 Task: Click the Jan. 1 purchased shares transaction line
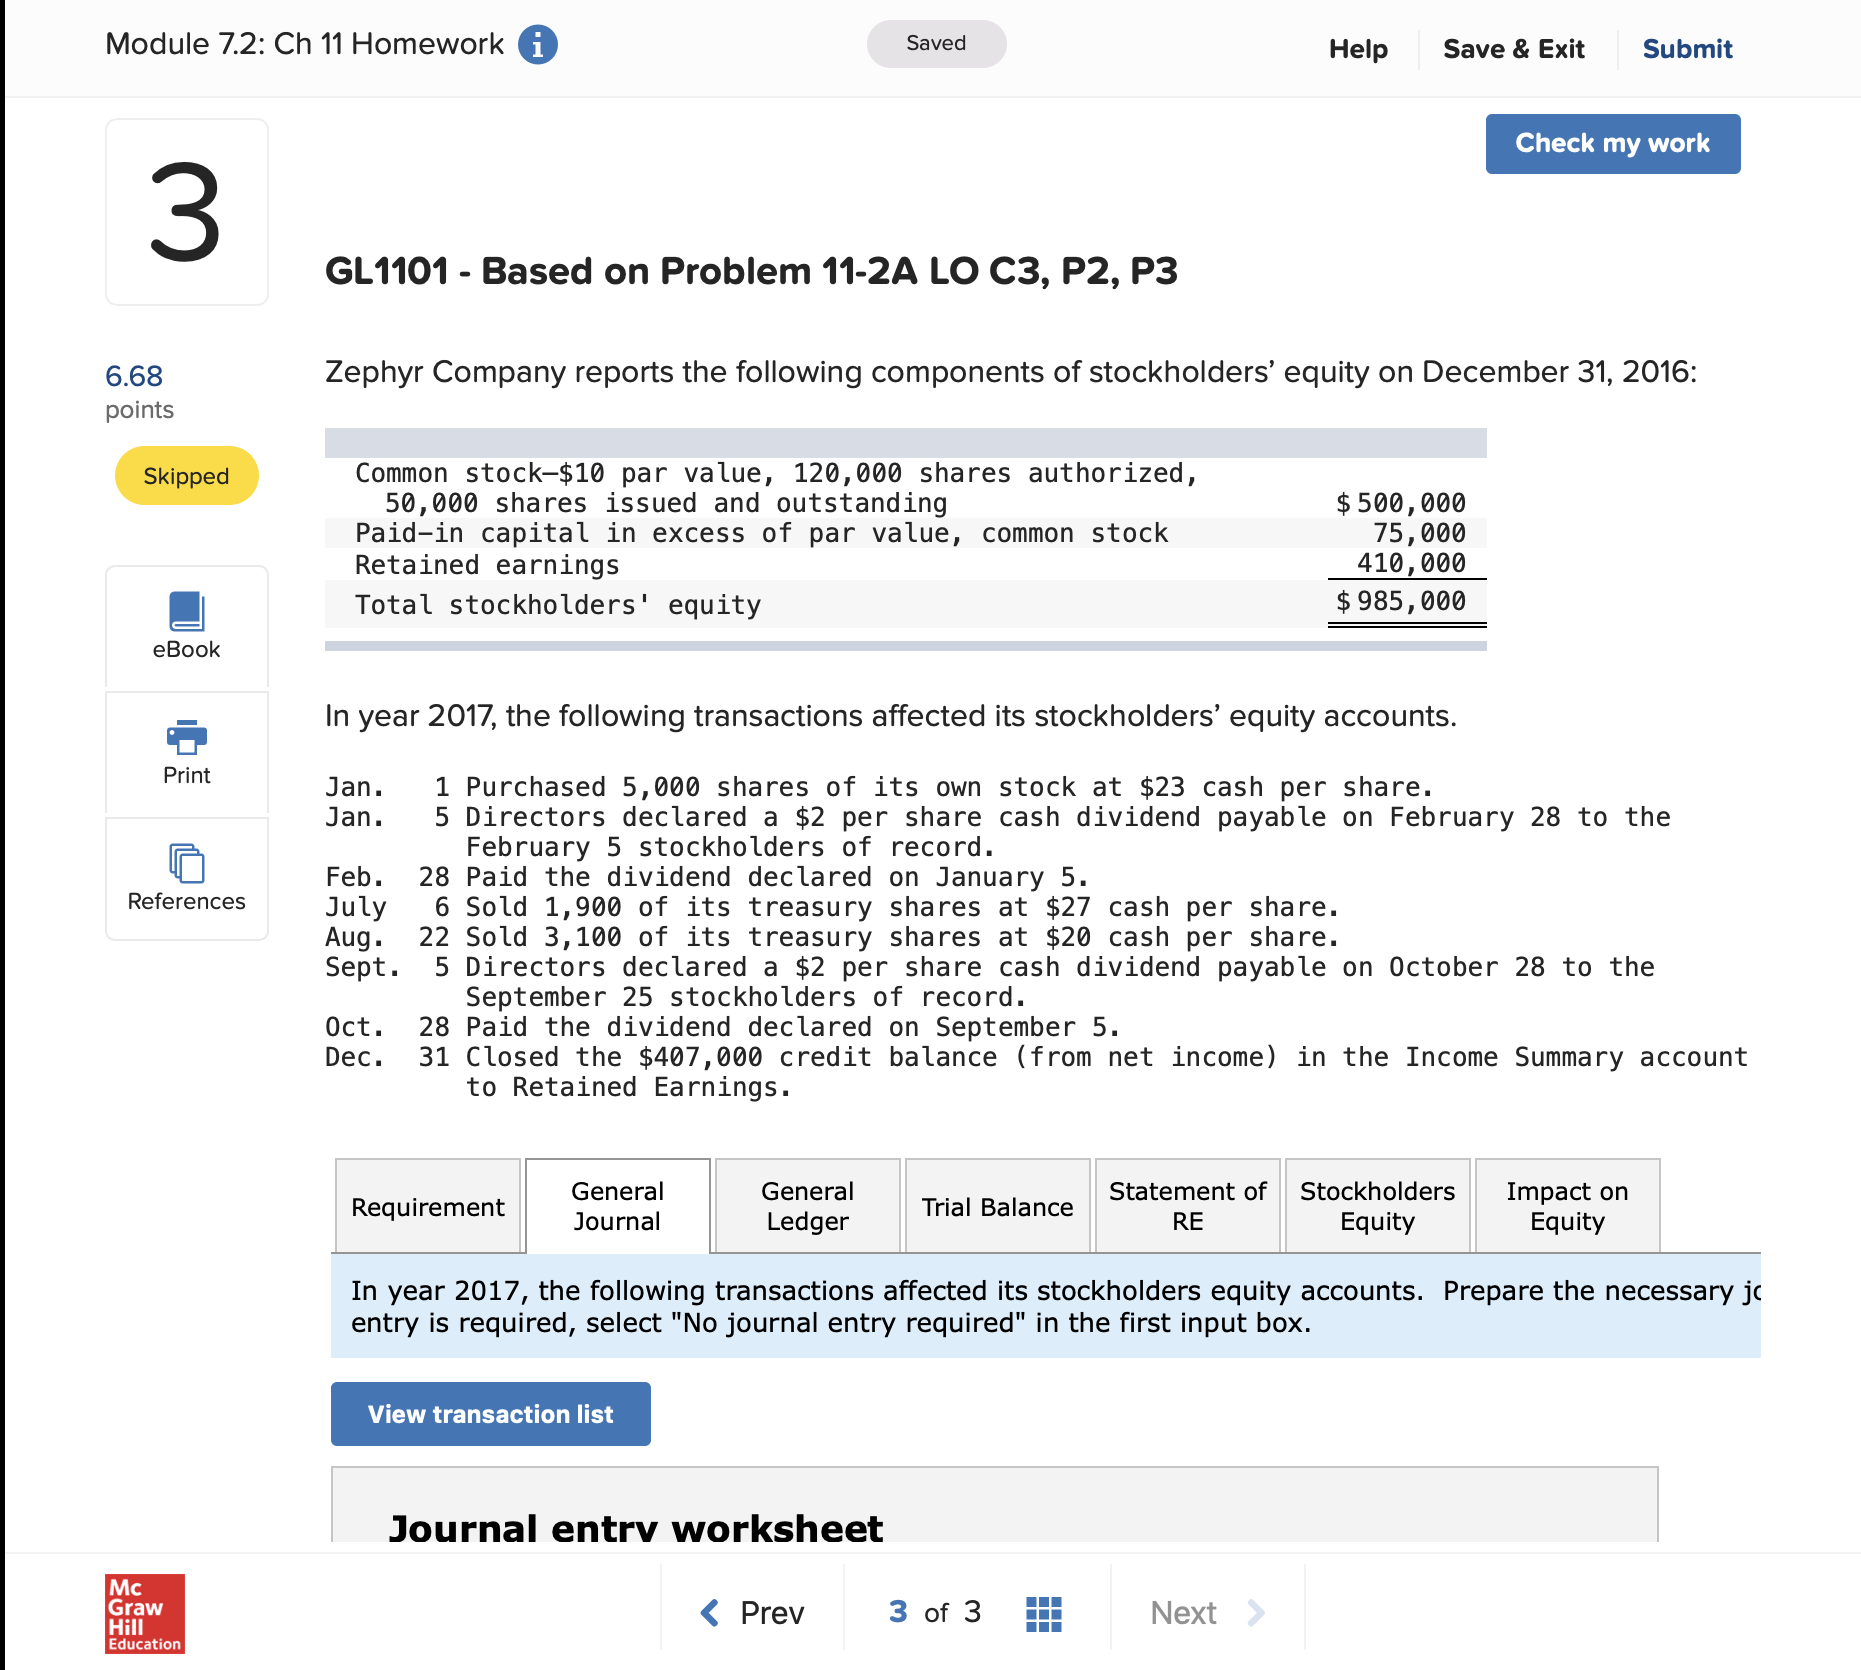pyautogui.click(x=880, y=787)
